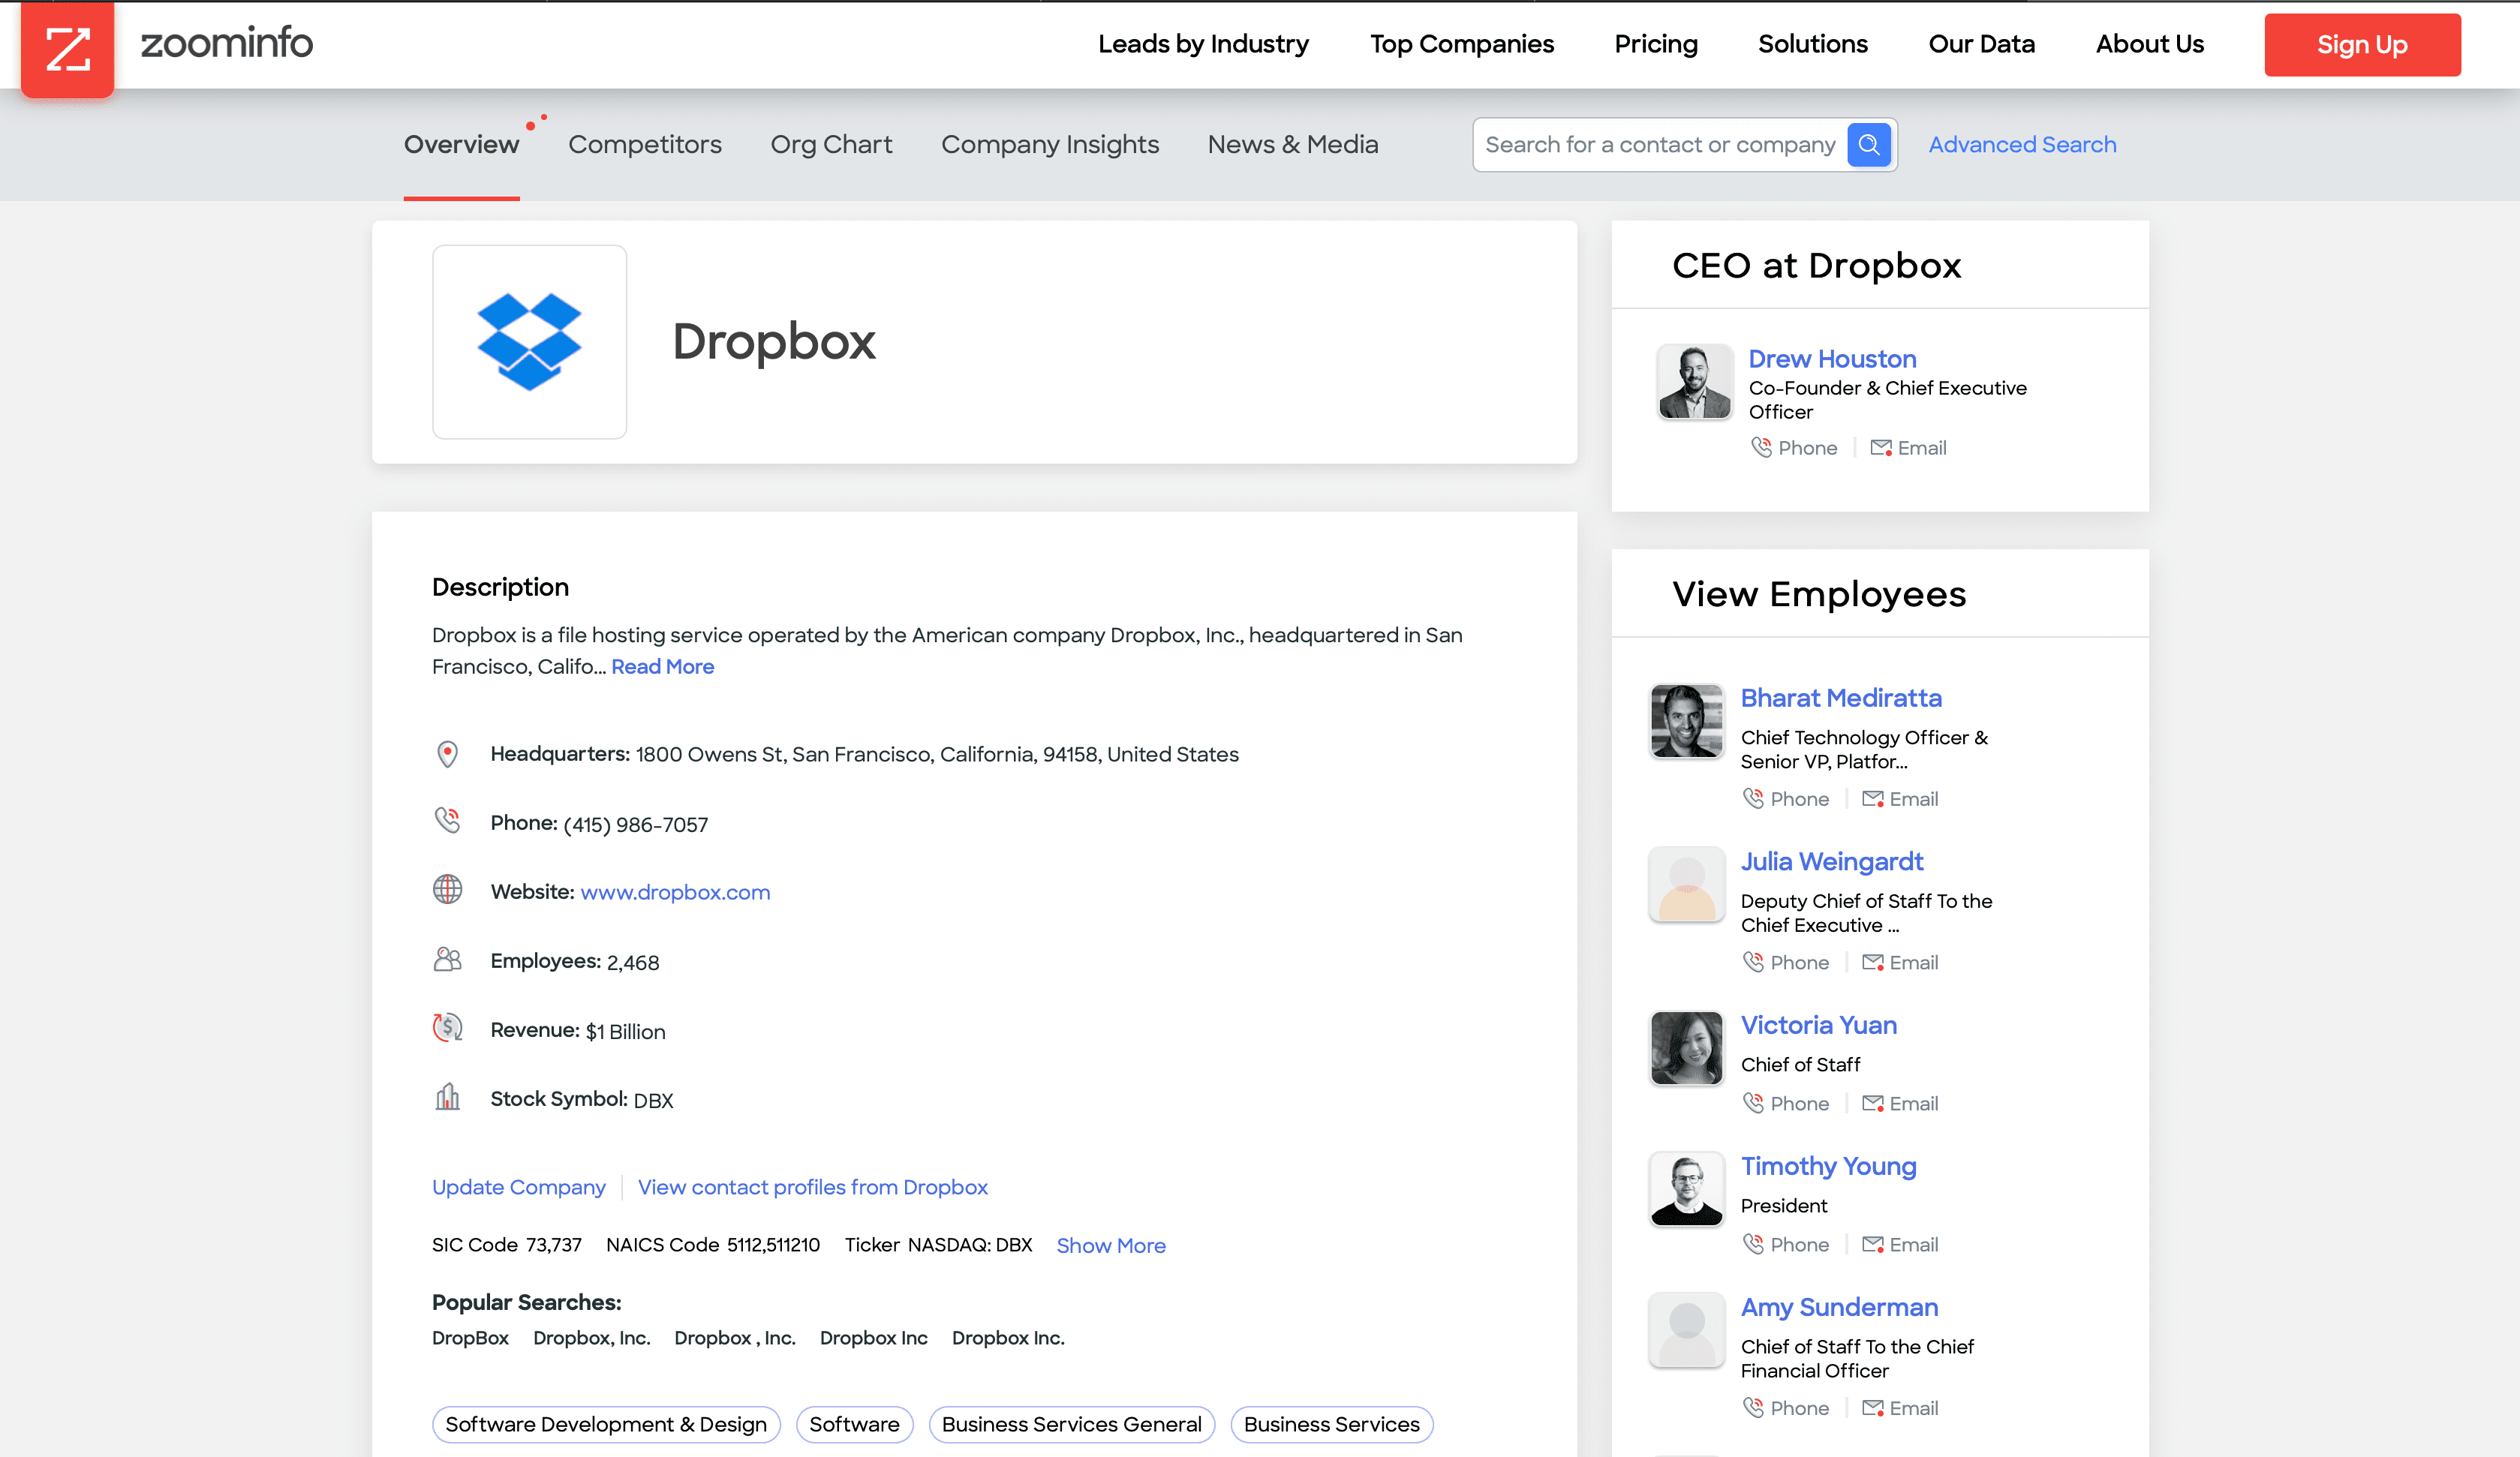
Task: Click Bharat Mediratta's Phone icon
Action: click(x=1753, y=798)
